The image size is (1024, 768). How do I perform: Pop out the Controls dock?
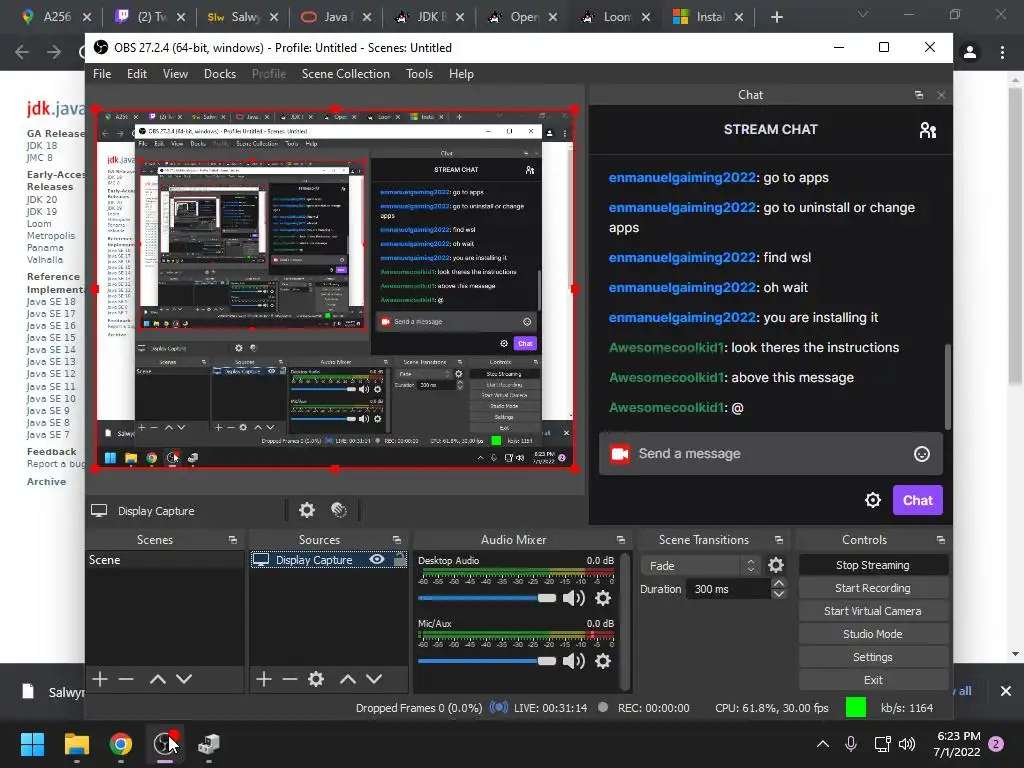coord(940,540)
